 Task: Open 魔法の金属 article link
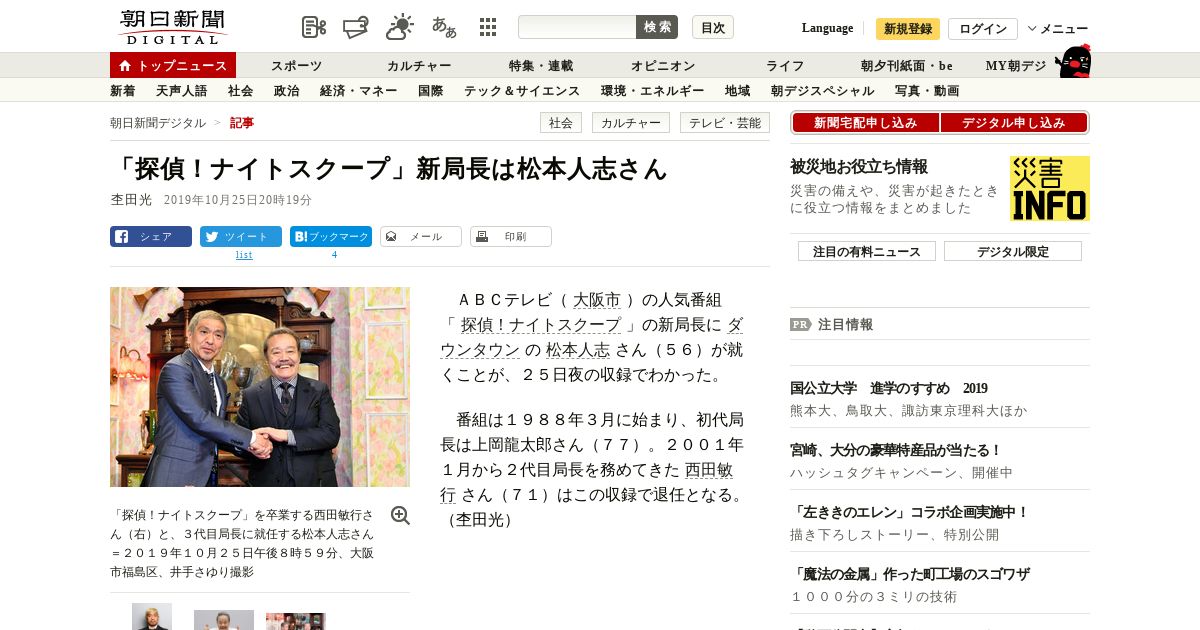[x=910, y=574]
